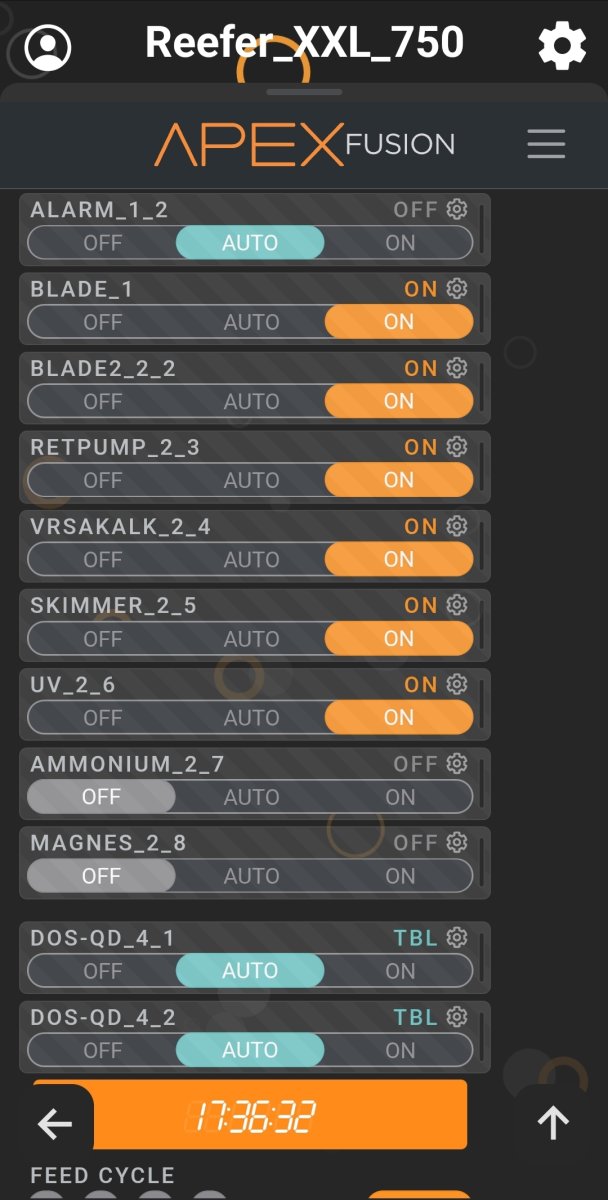The height and width of the screenshot is (1200, 608).
Task: Turn AMMONIUM_2_7 to ON
Action: click(x=399, y=797)
